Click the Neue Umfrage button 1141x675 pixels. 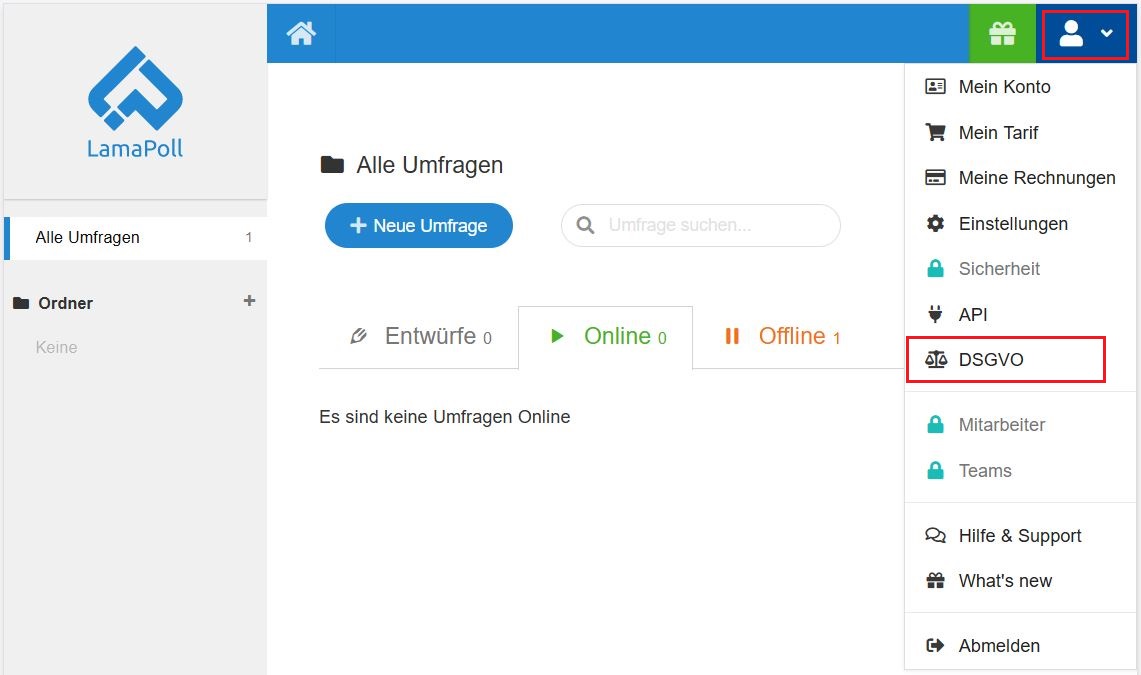pyautogui.click(x=418, y=226)
